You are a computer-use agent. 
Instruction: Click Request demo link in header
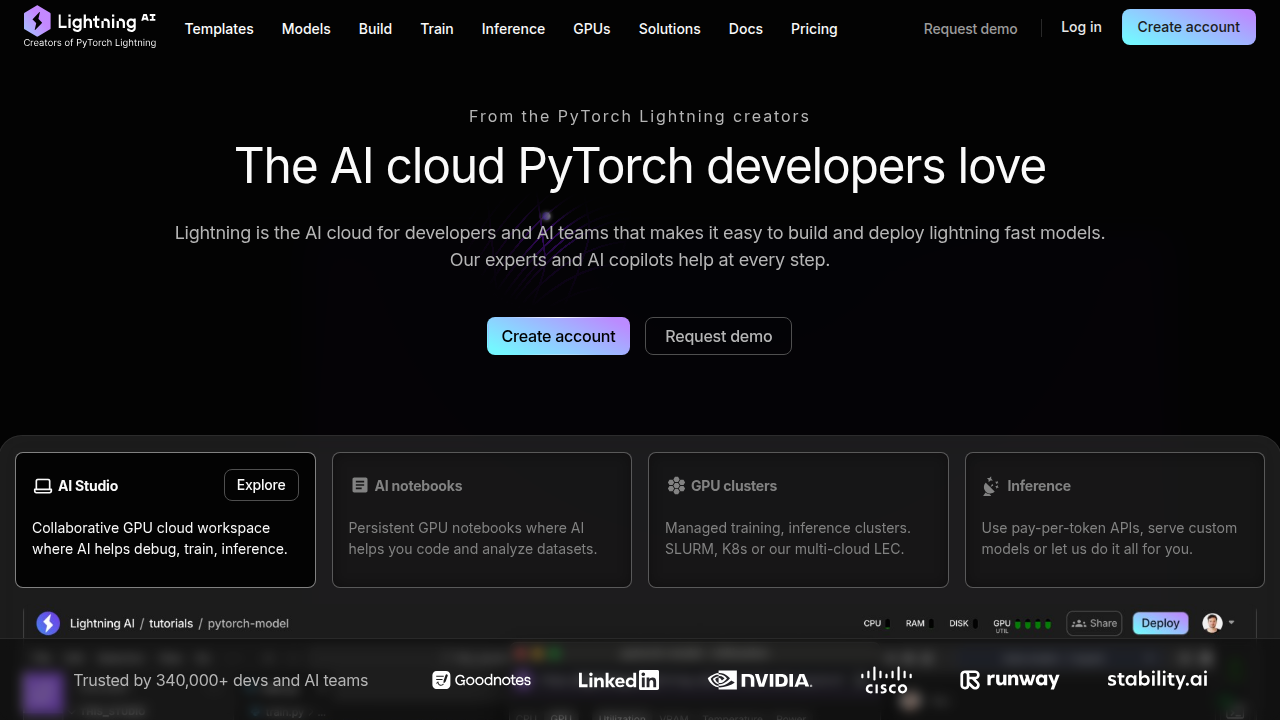click(970, 29)
